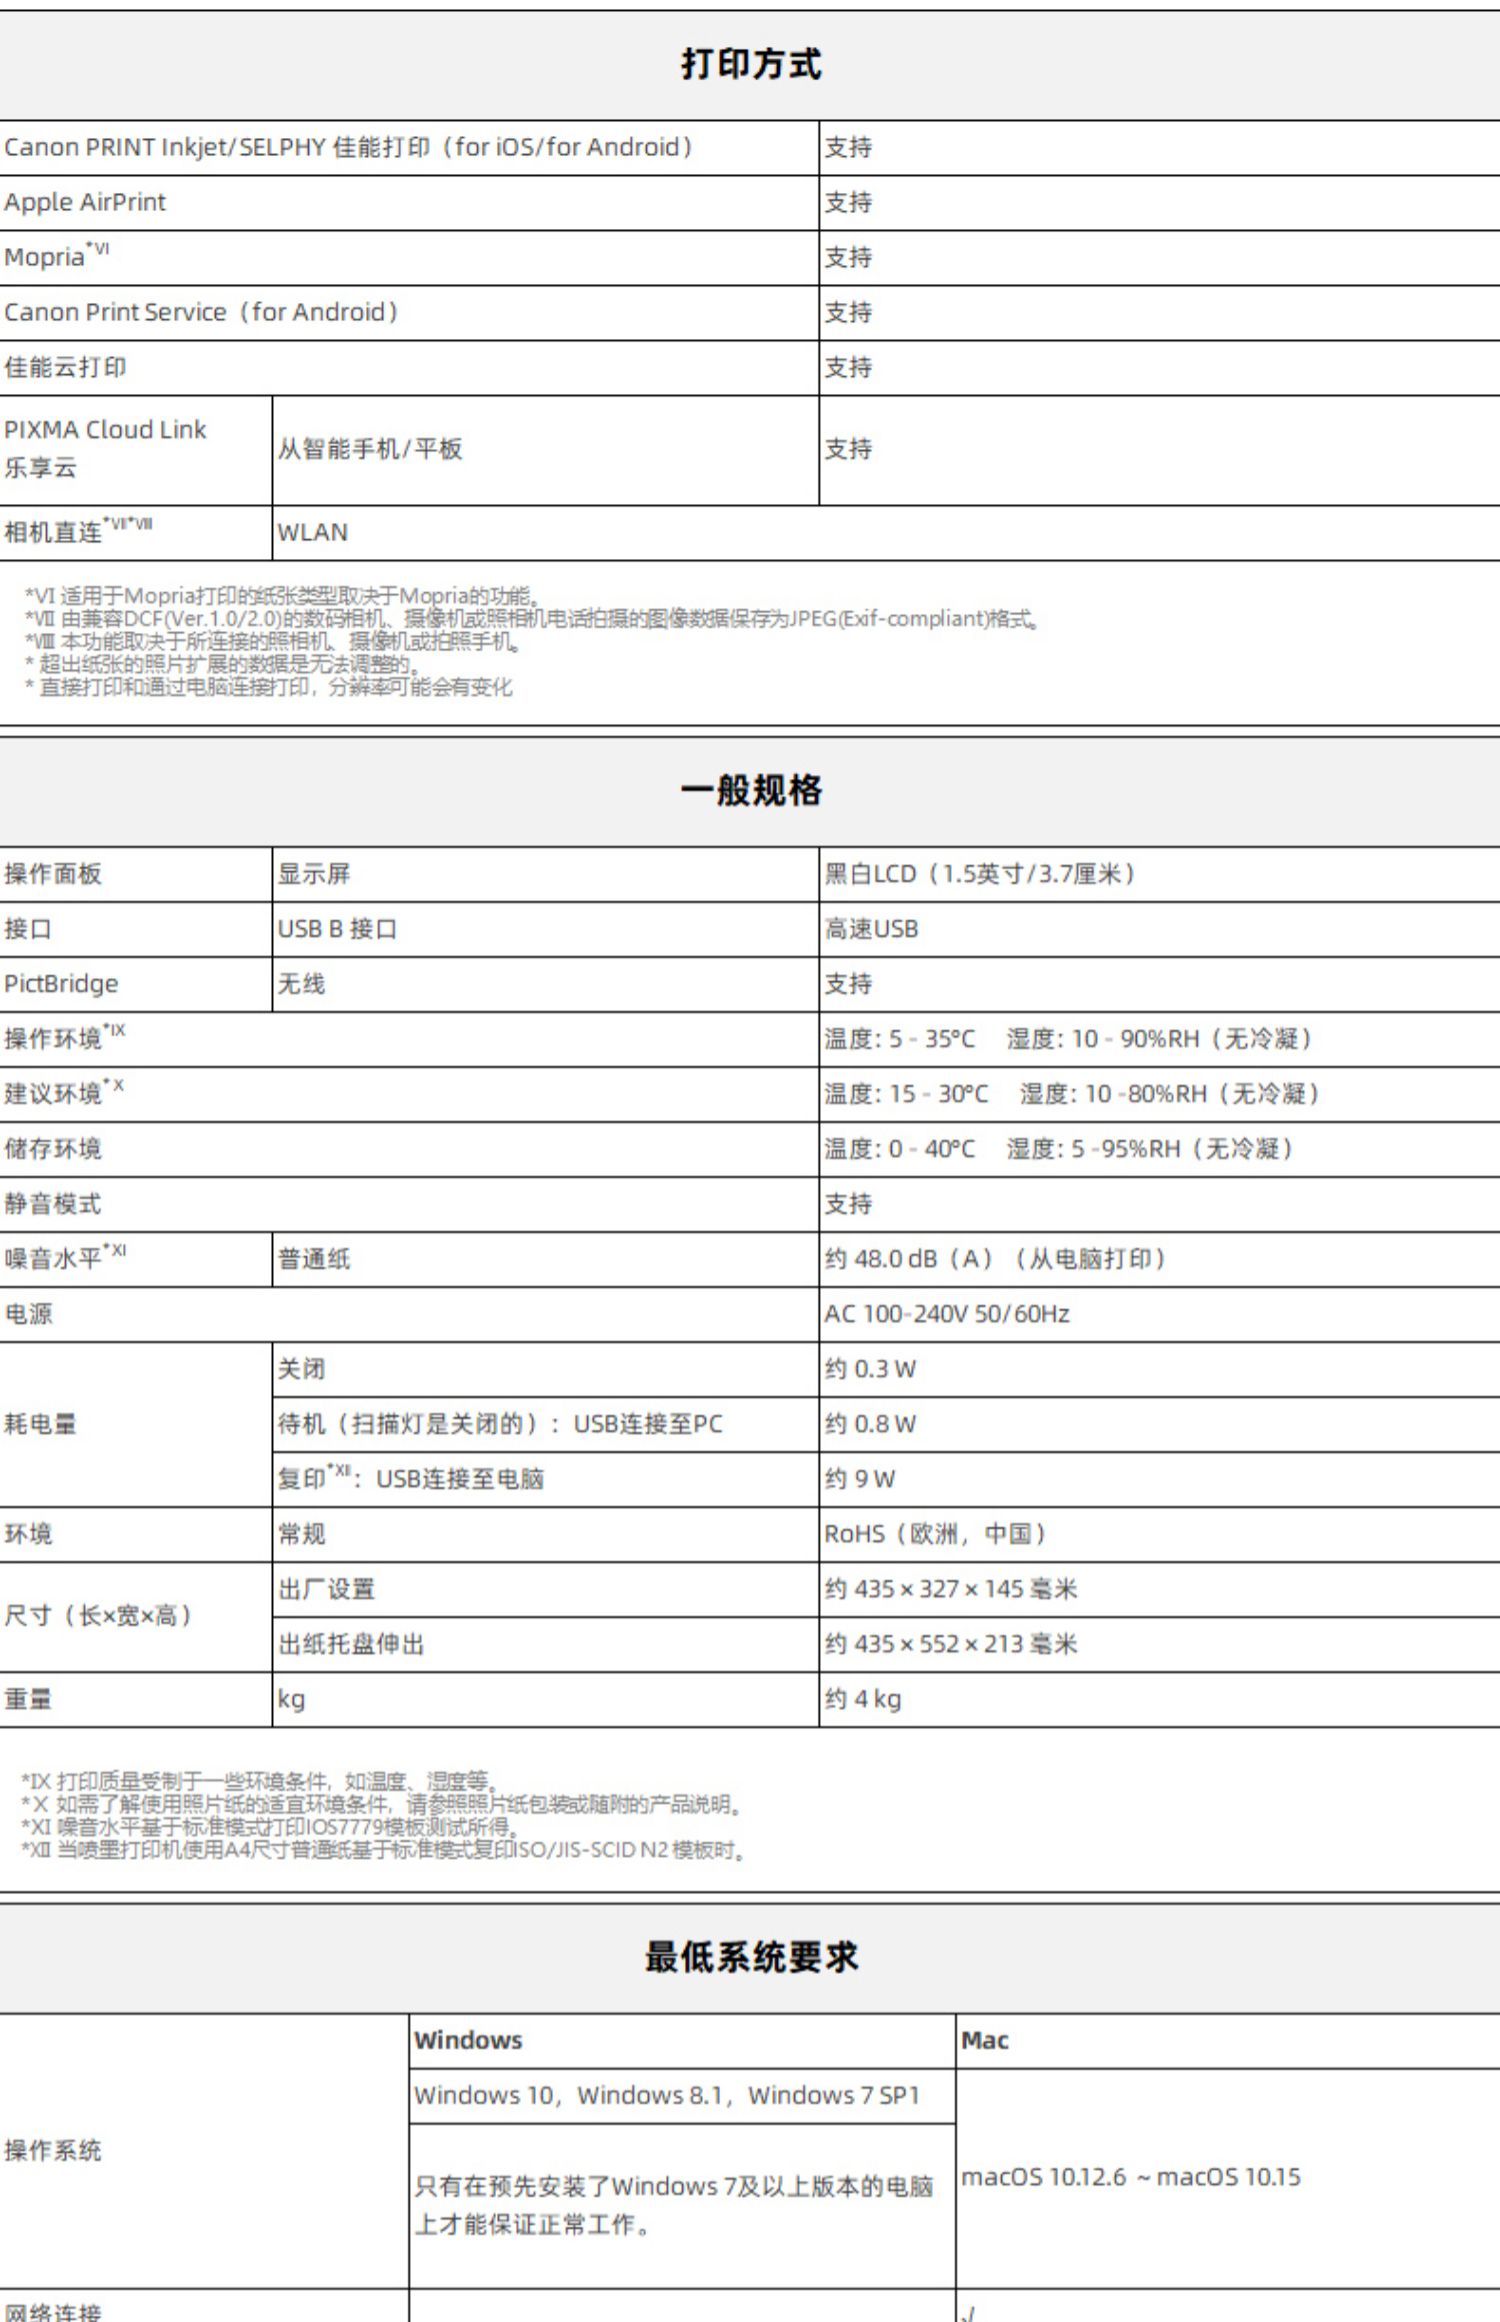Click the "PIXMA Cloud Link 乐享云" cell
The image size is (1500, 2322).
105,449
